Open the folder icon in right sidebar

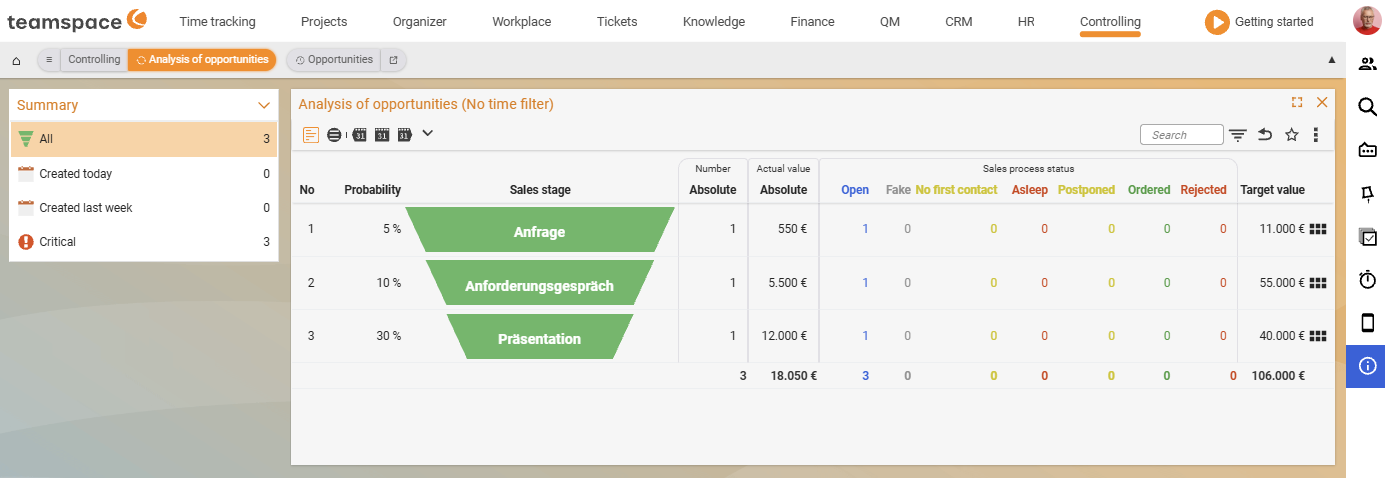click(x=1367, y=150)
